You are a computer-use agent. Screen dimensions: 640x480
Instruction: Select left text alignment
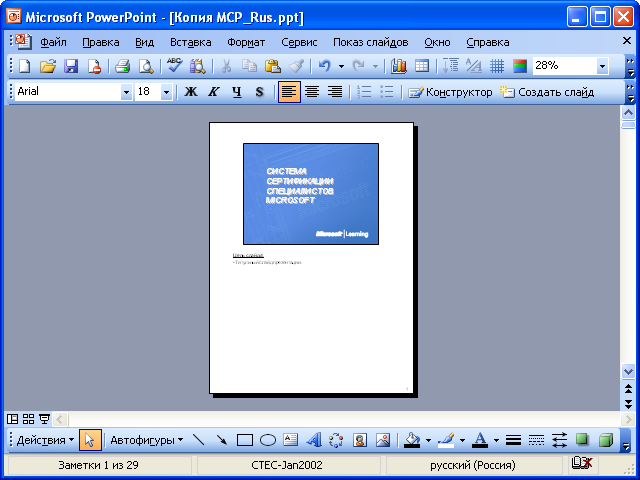click(289, 92)
